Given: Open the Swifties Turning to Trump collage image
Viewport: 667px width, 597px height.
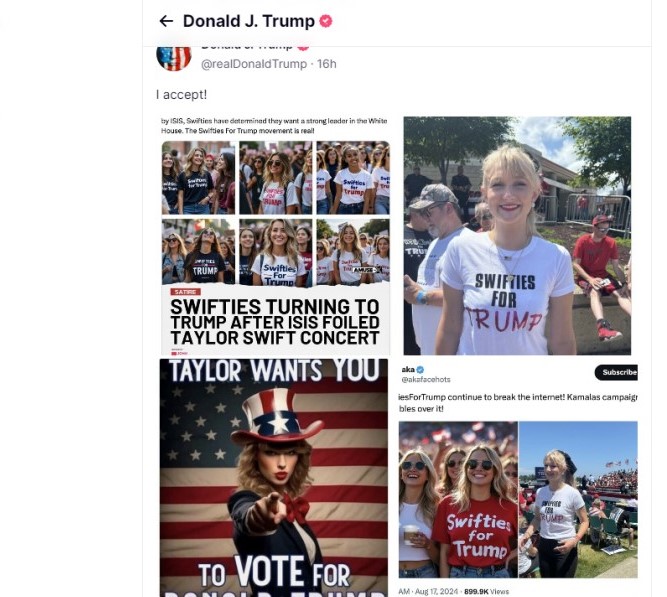Looking at the screenshot, I should [275, 237].
